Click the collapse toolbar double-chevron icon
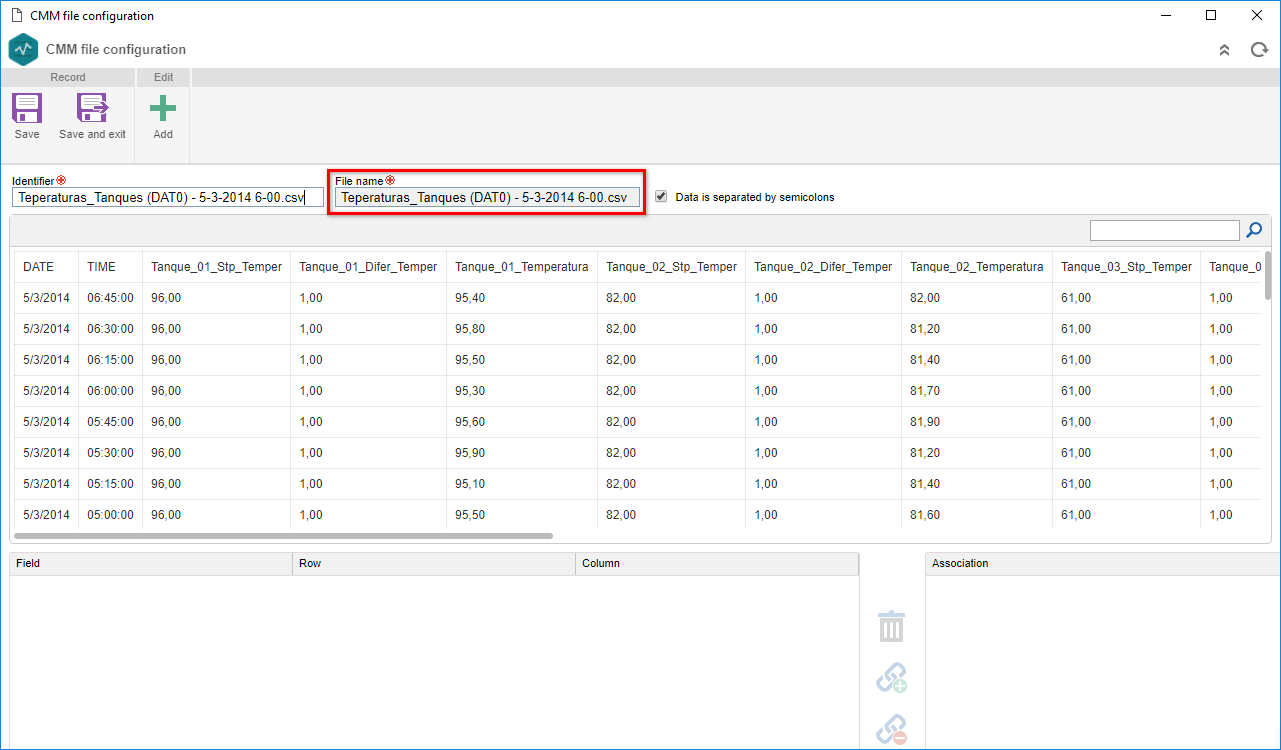The height and width of the screenshot is (750, 1281). (x=1224, y=50)
